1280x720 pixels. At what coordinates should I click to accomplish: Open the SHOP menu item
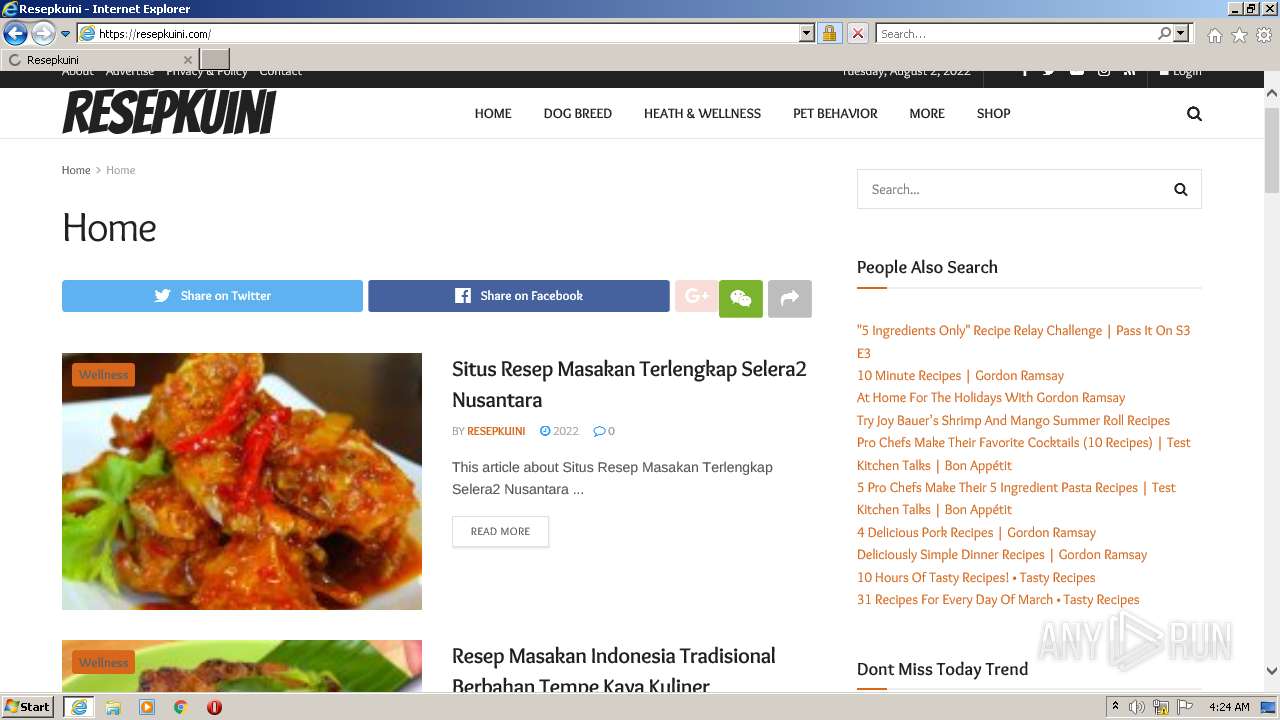pyautogui.click(x=994, y=114)
